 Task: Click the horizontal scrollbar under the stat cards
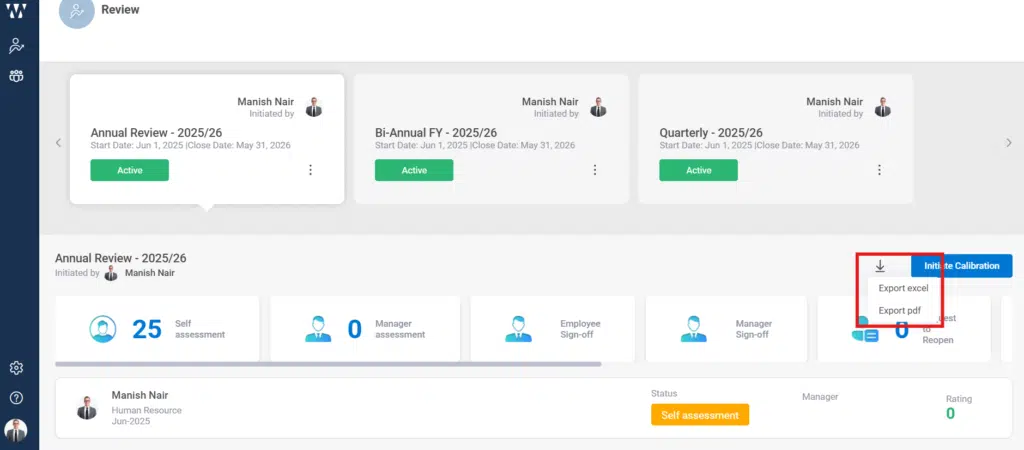coord(328,364)
